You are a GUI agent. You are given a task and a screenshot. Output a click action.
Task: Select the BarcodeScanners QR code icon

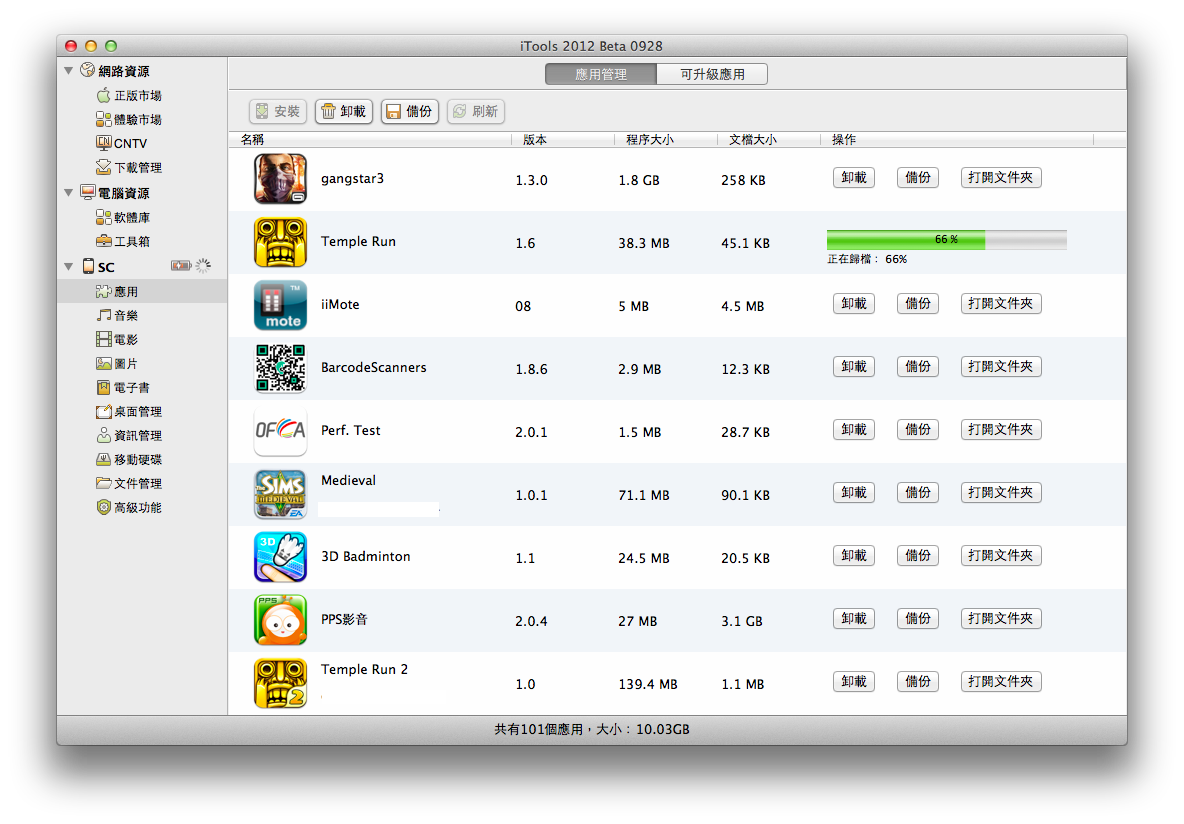pyautogui.click(x=280, y=368)
